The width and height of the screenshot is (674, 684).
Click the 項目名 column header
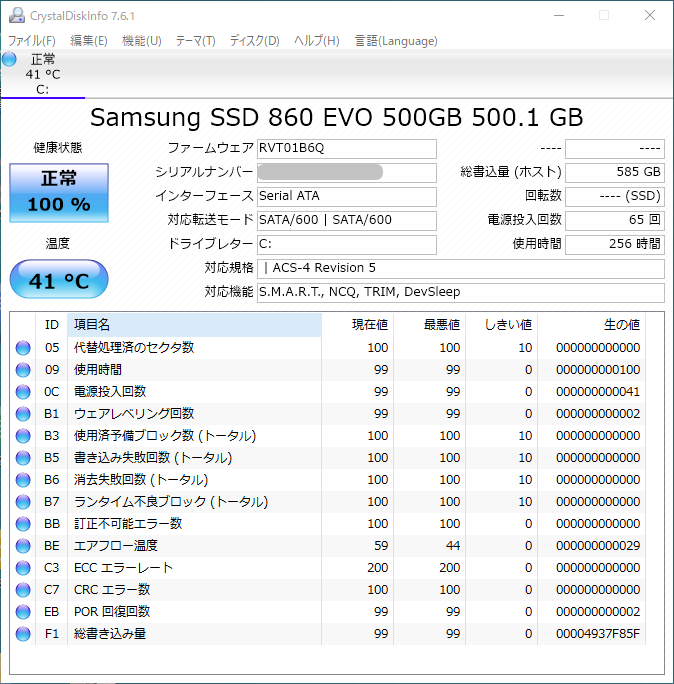pos(195,325)
